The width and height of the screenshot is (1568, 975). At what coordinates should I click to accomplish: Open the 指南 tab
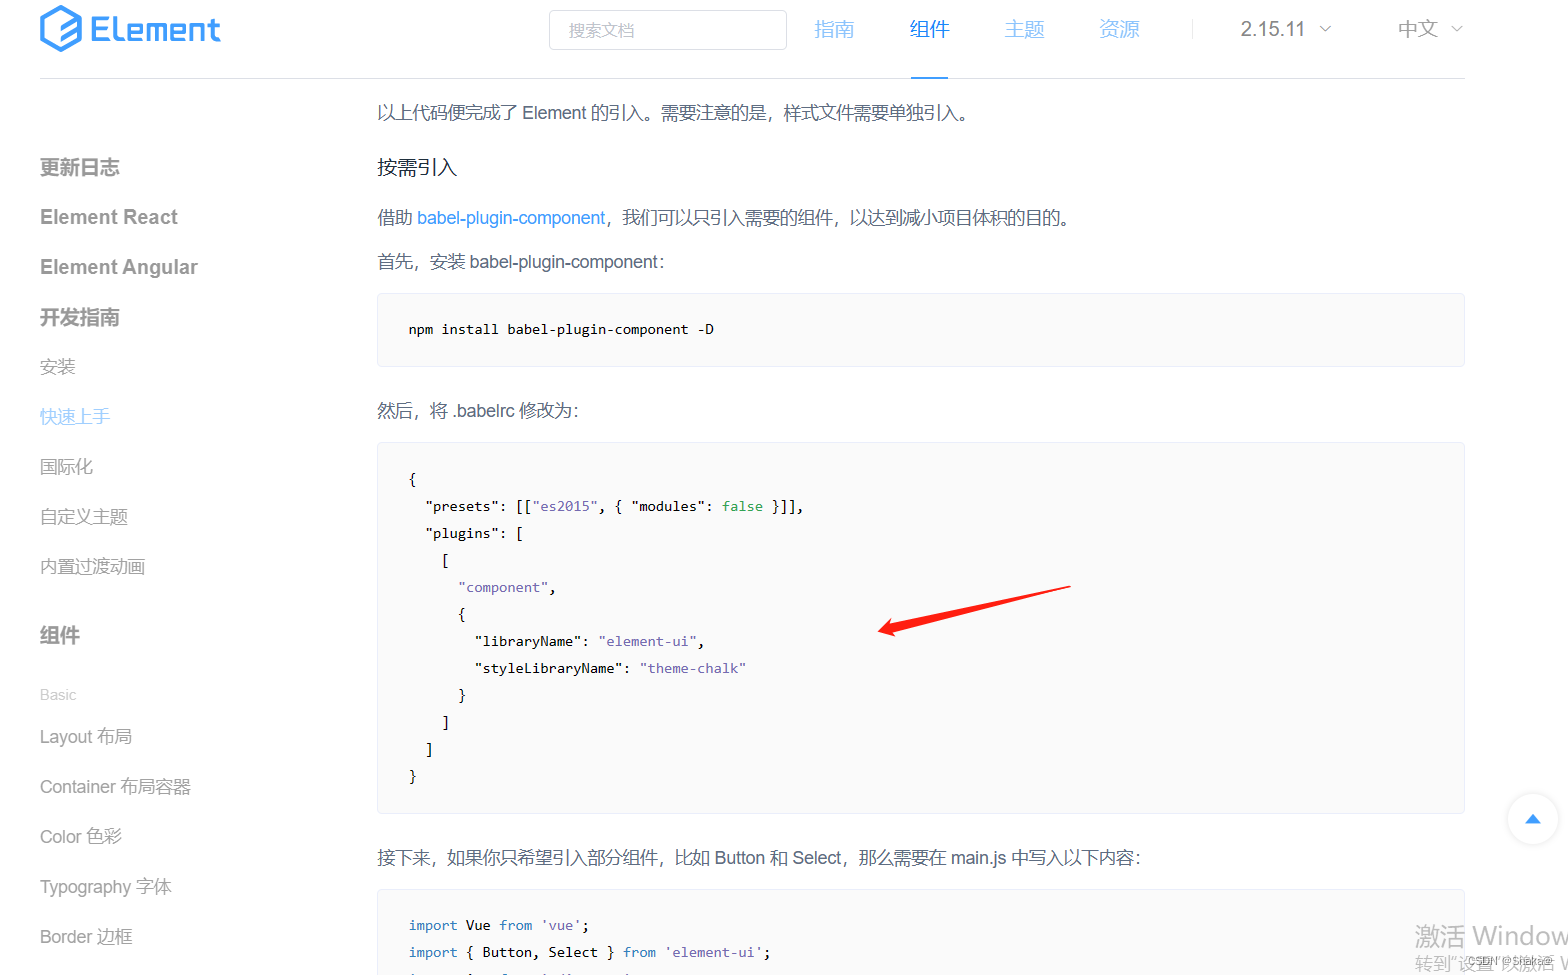834,30
